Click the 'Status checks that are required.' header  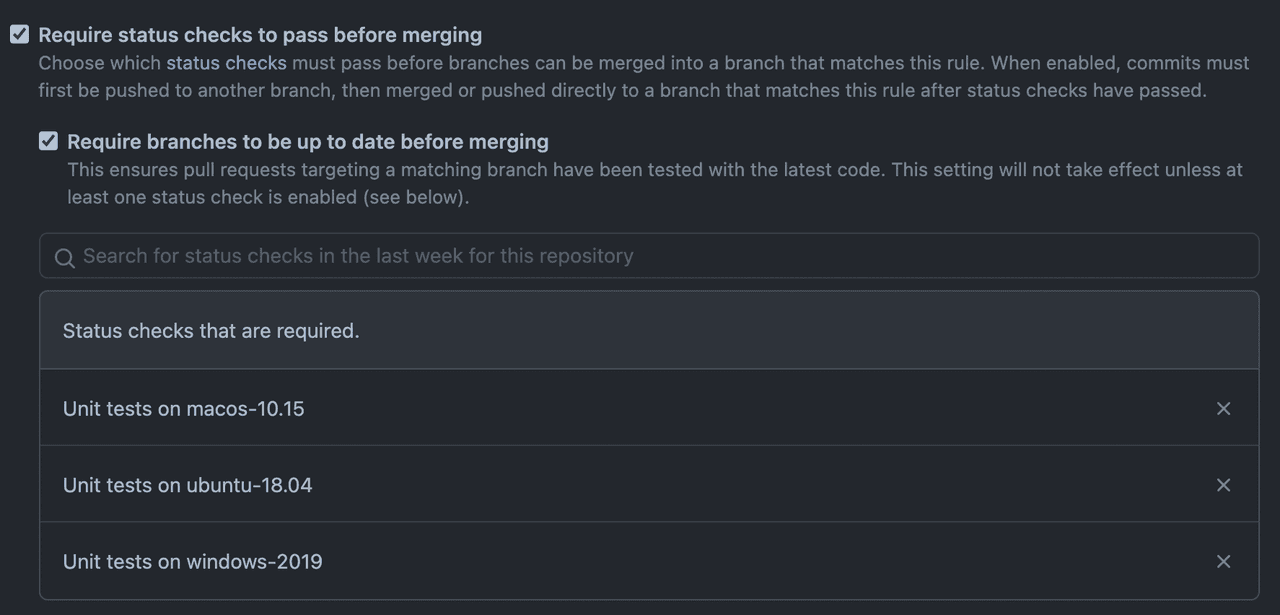pos(211,331)
